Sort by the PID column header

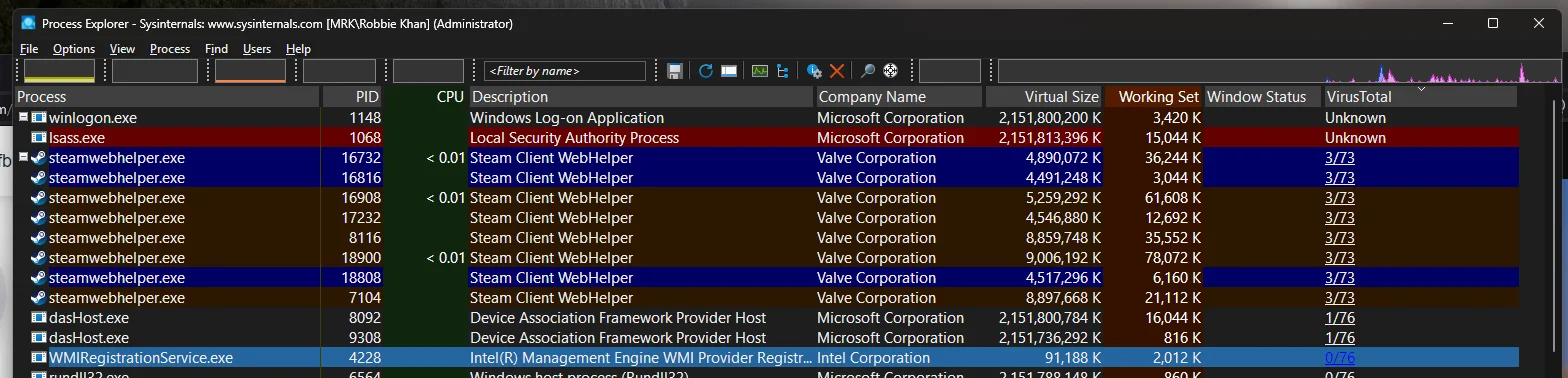tap(353, 97)
